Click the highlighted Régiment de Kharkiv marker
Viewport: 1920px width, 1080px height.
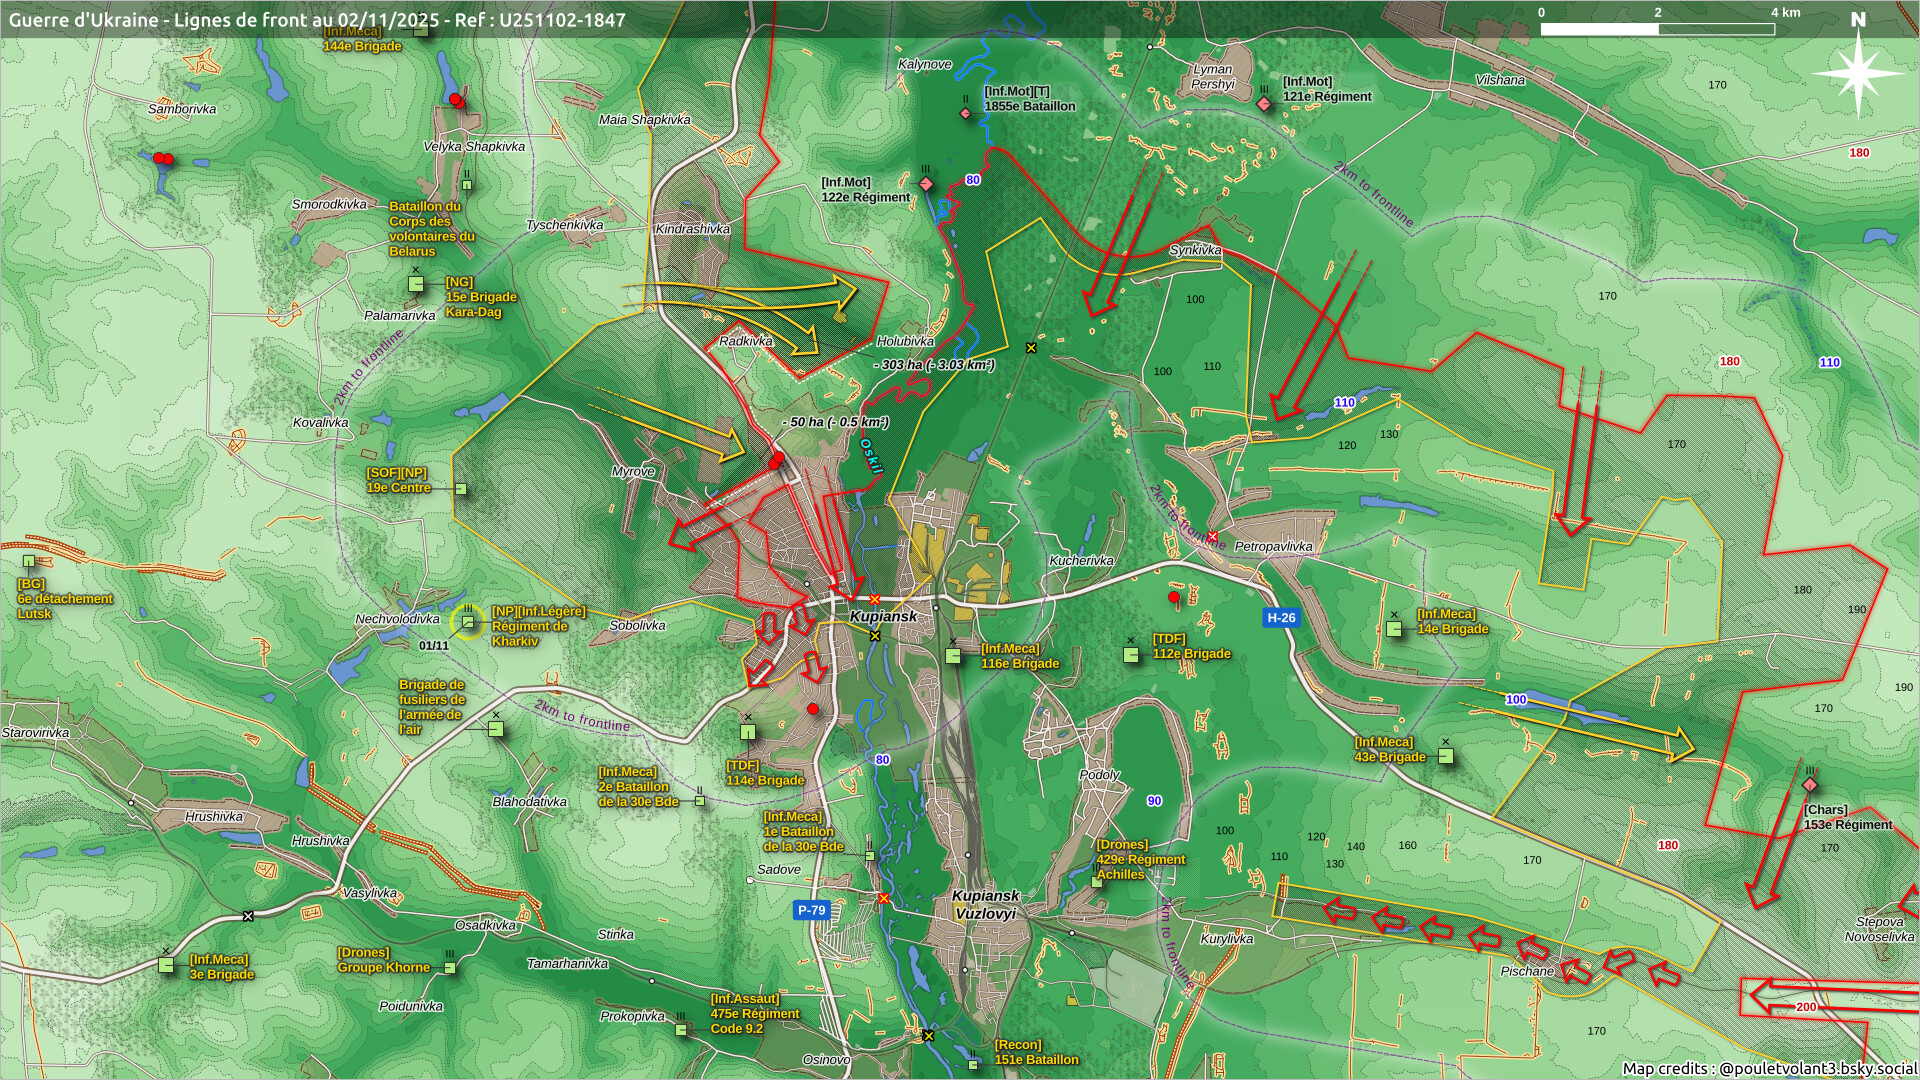tap(467, 622)
